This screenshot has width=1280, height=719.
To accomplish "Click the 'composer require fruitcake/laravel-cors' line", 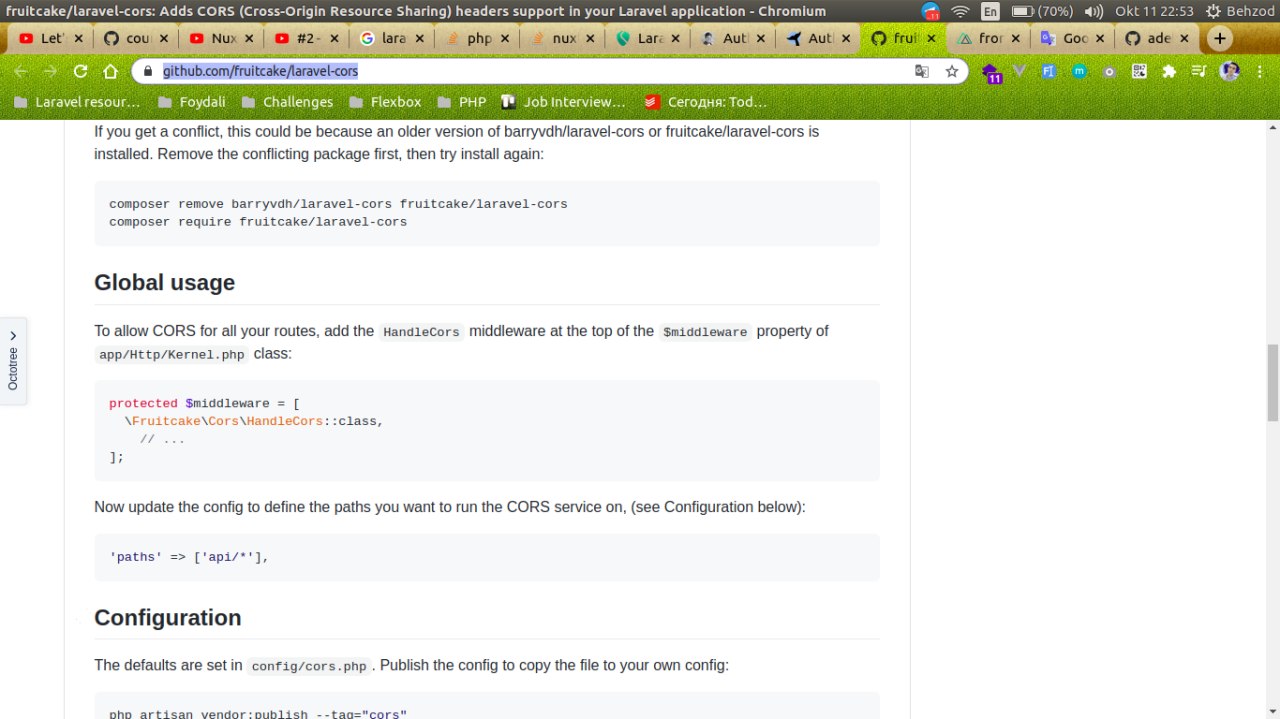I will (x=258, y=222).
